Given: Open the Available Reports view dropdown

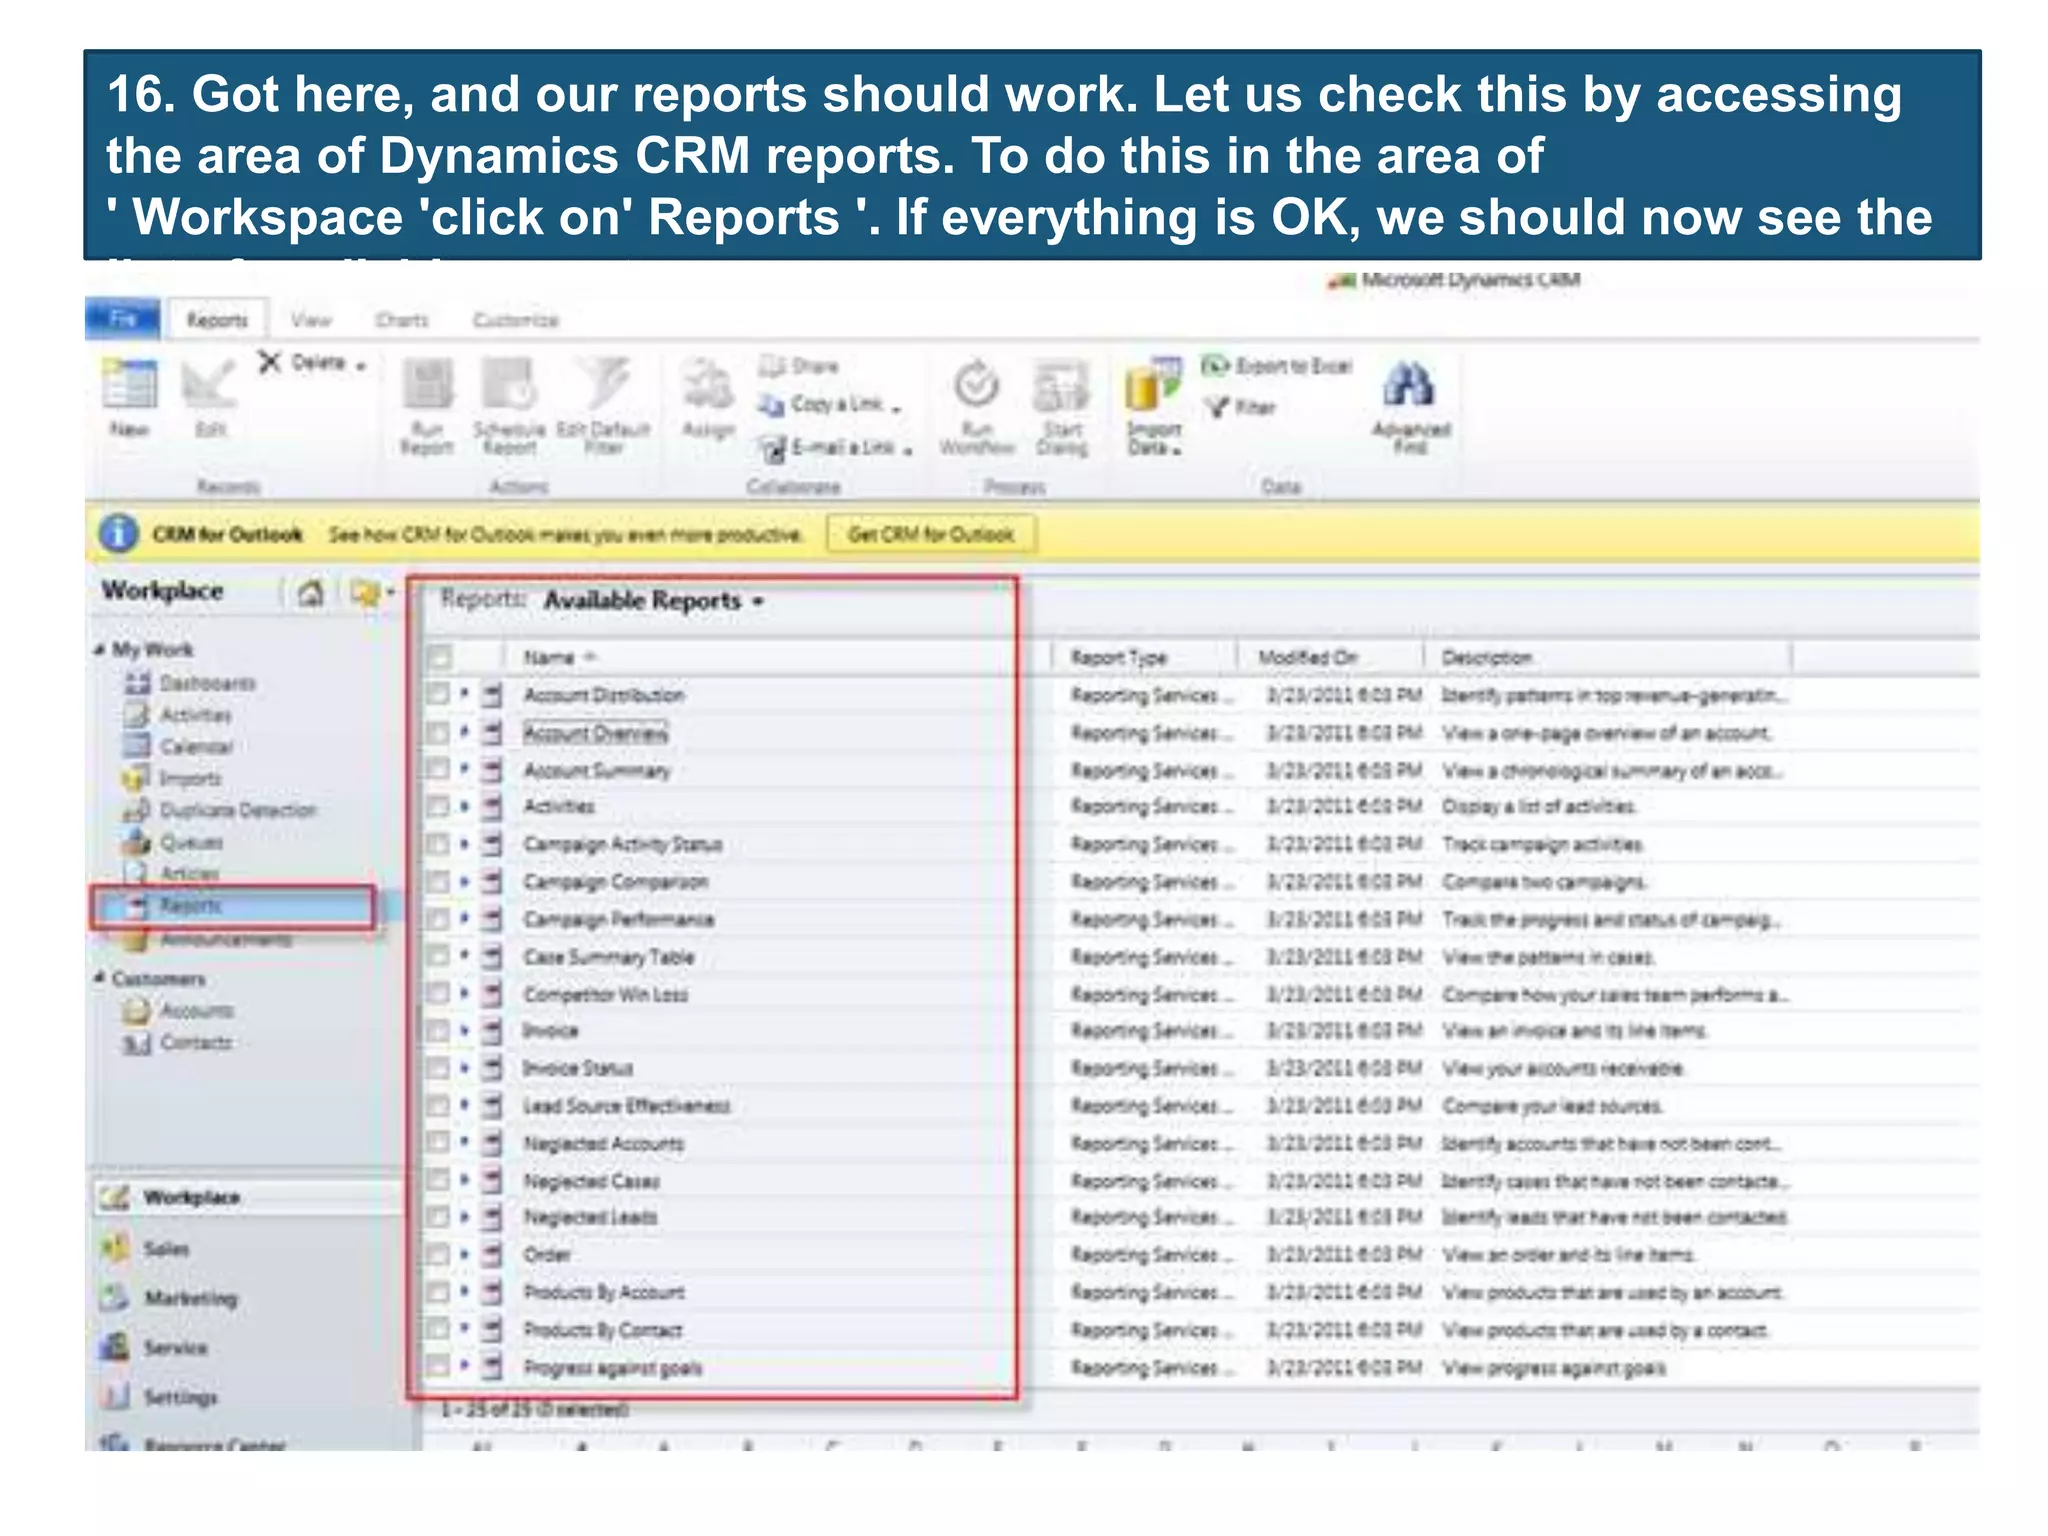Looking at the screenshot, I should coord(757,602).
